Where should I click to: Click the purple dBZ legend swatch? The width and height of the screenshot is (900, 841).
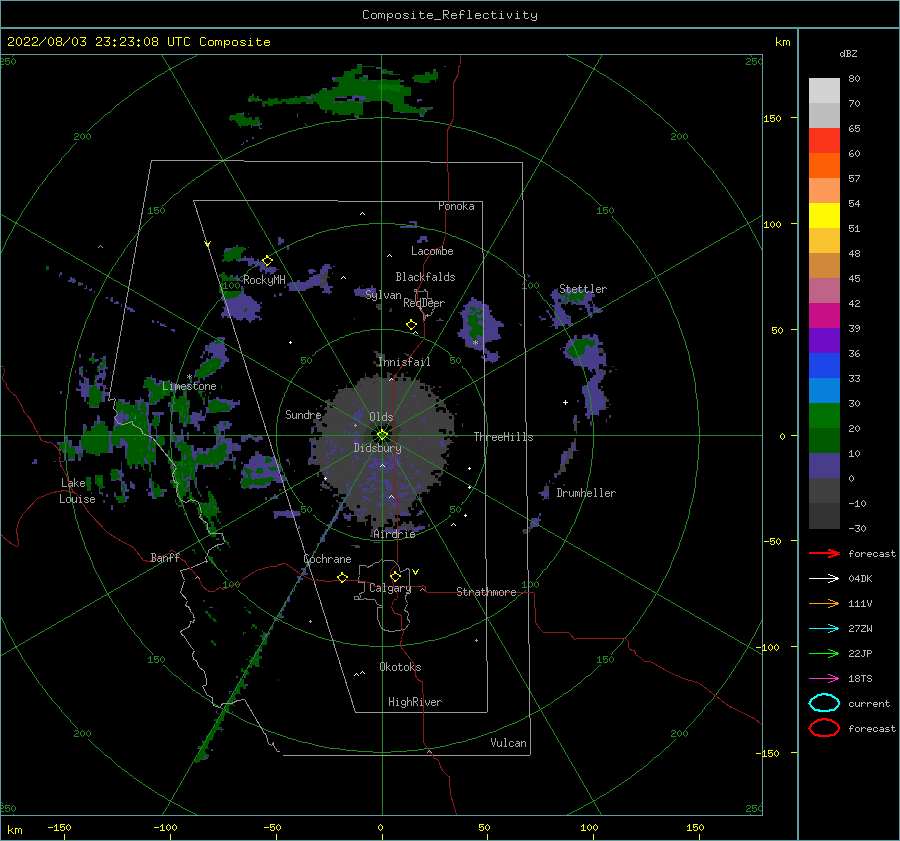[824, 340]
